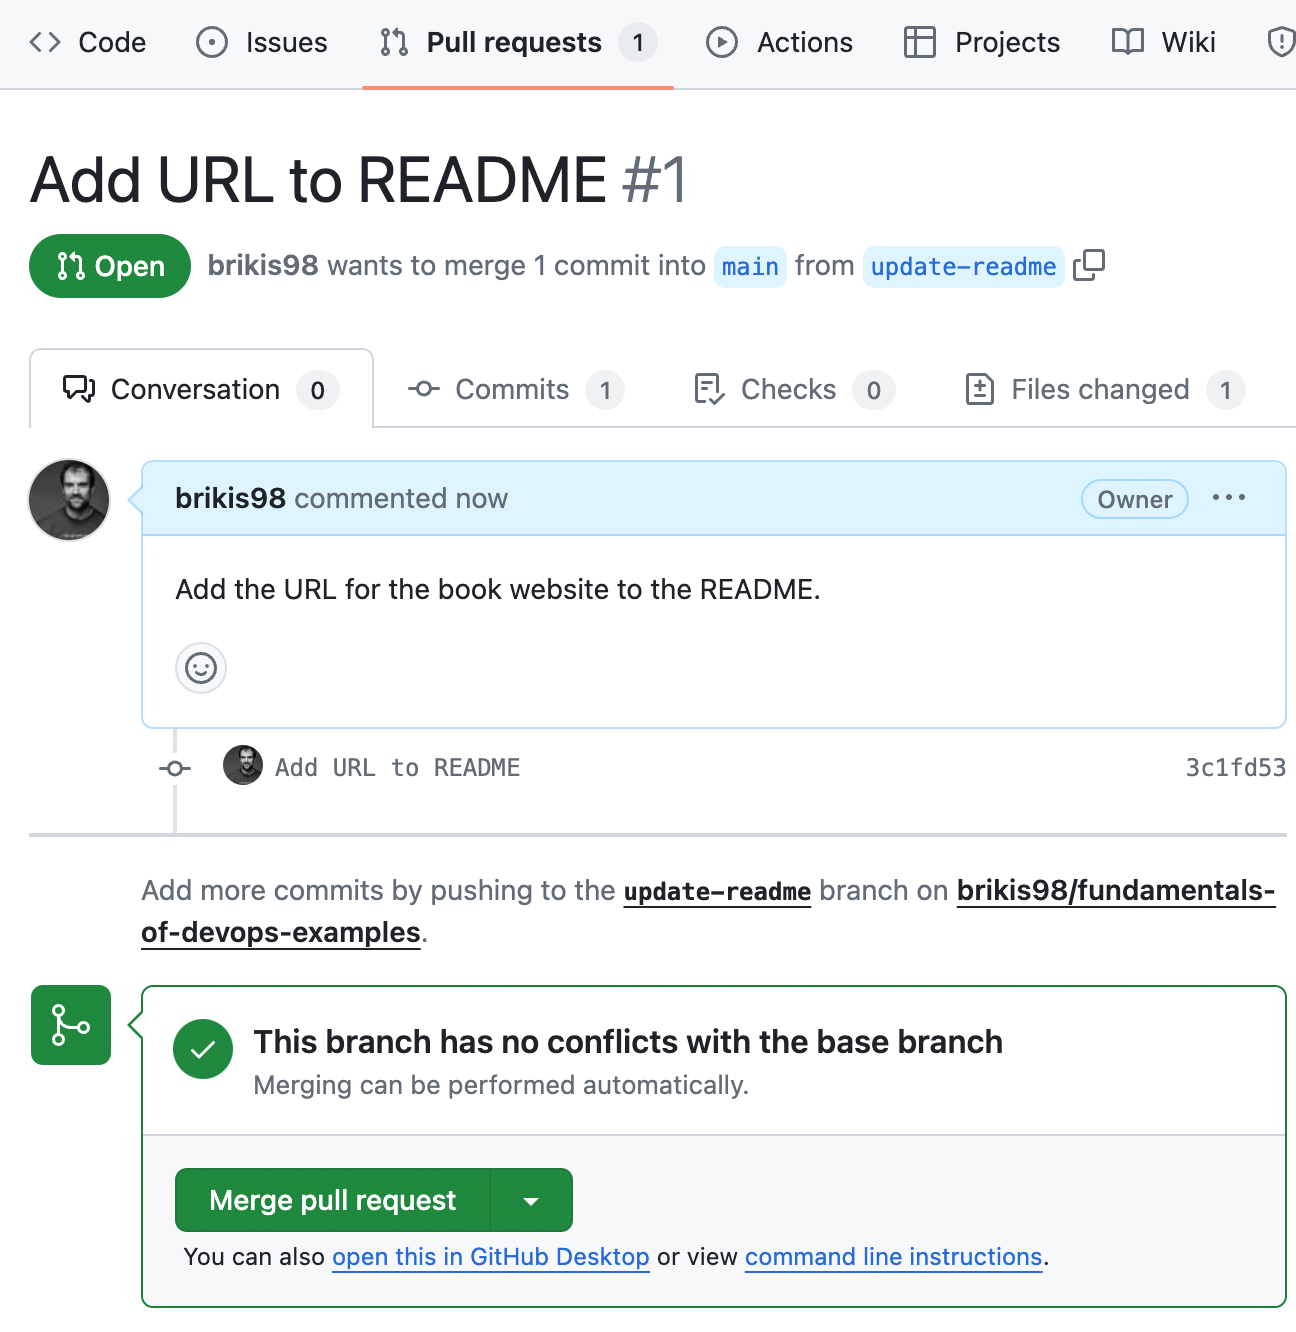This screenshot has height=1332, width=1296.
Task: View command line instructions link
Action: pos(894,1257)
